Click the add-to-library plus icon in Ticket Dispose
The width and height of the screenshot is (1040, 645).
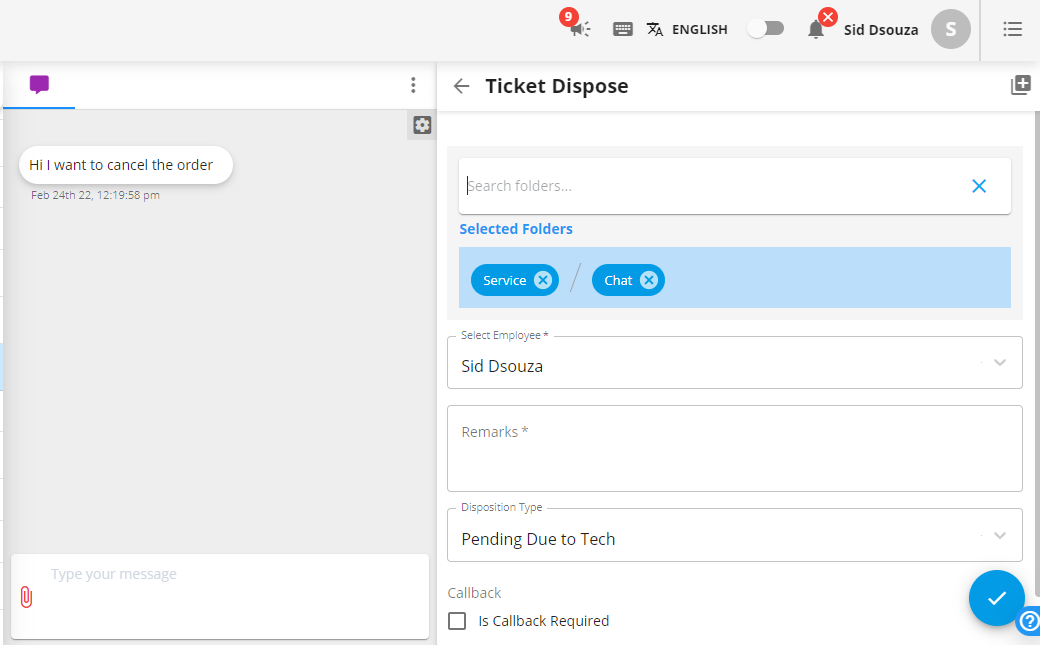[1020, 85]
